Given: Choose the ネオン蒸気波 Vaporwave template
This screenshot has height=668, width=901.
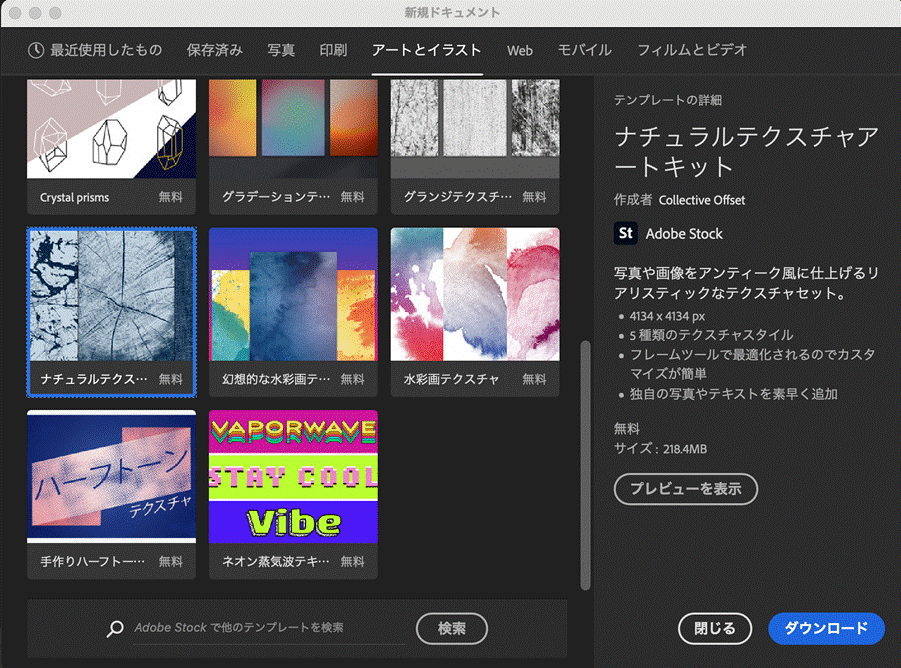Looking at the screenshot, I should click(293, 478).
